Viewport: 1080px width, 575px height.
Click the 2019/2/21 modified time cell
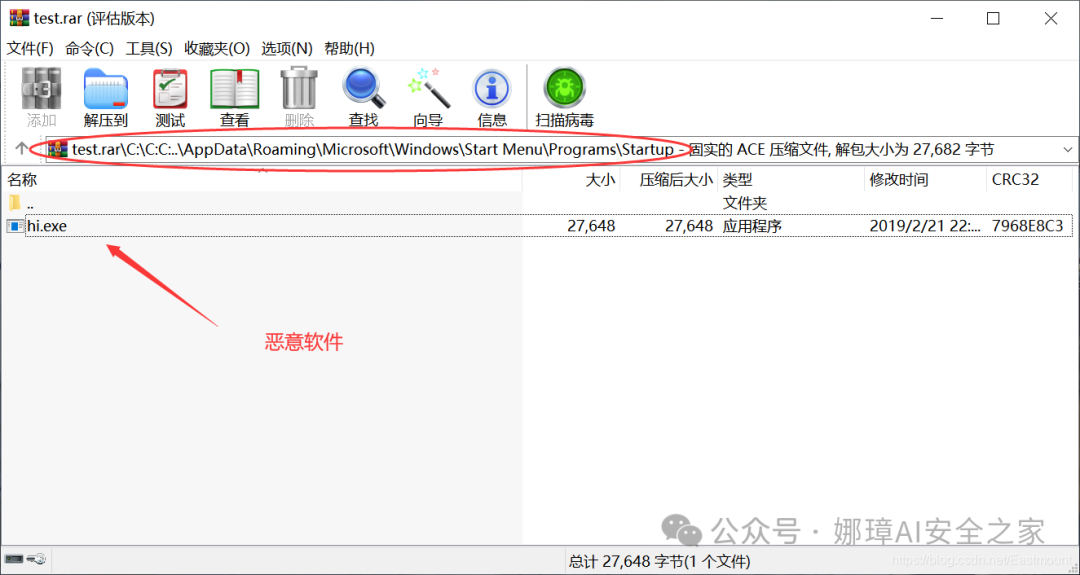tap(925, 226)
